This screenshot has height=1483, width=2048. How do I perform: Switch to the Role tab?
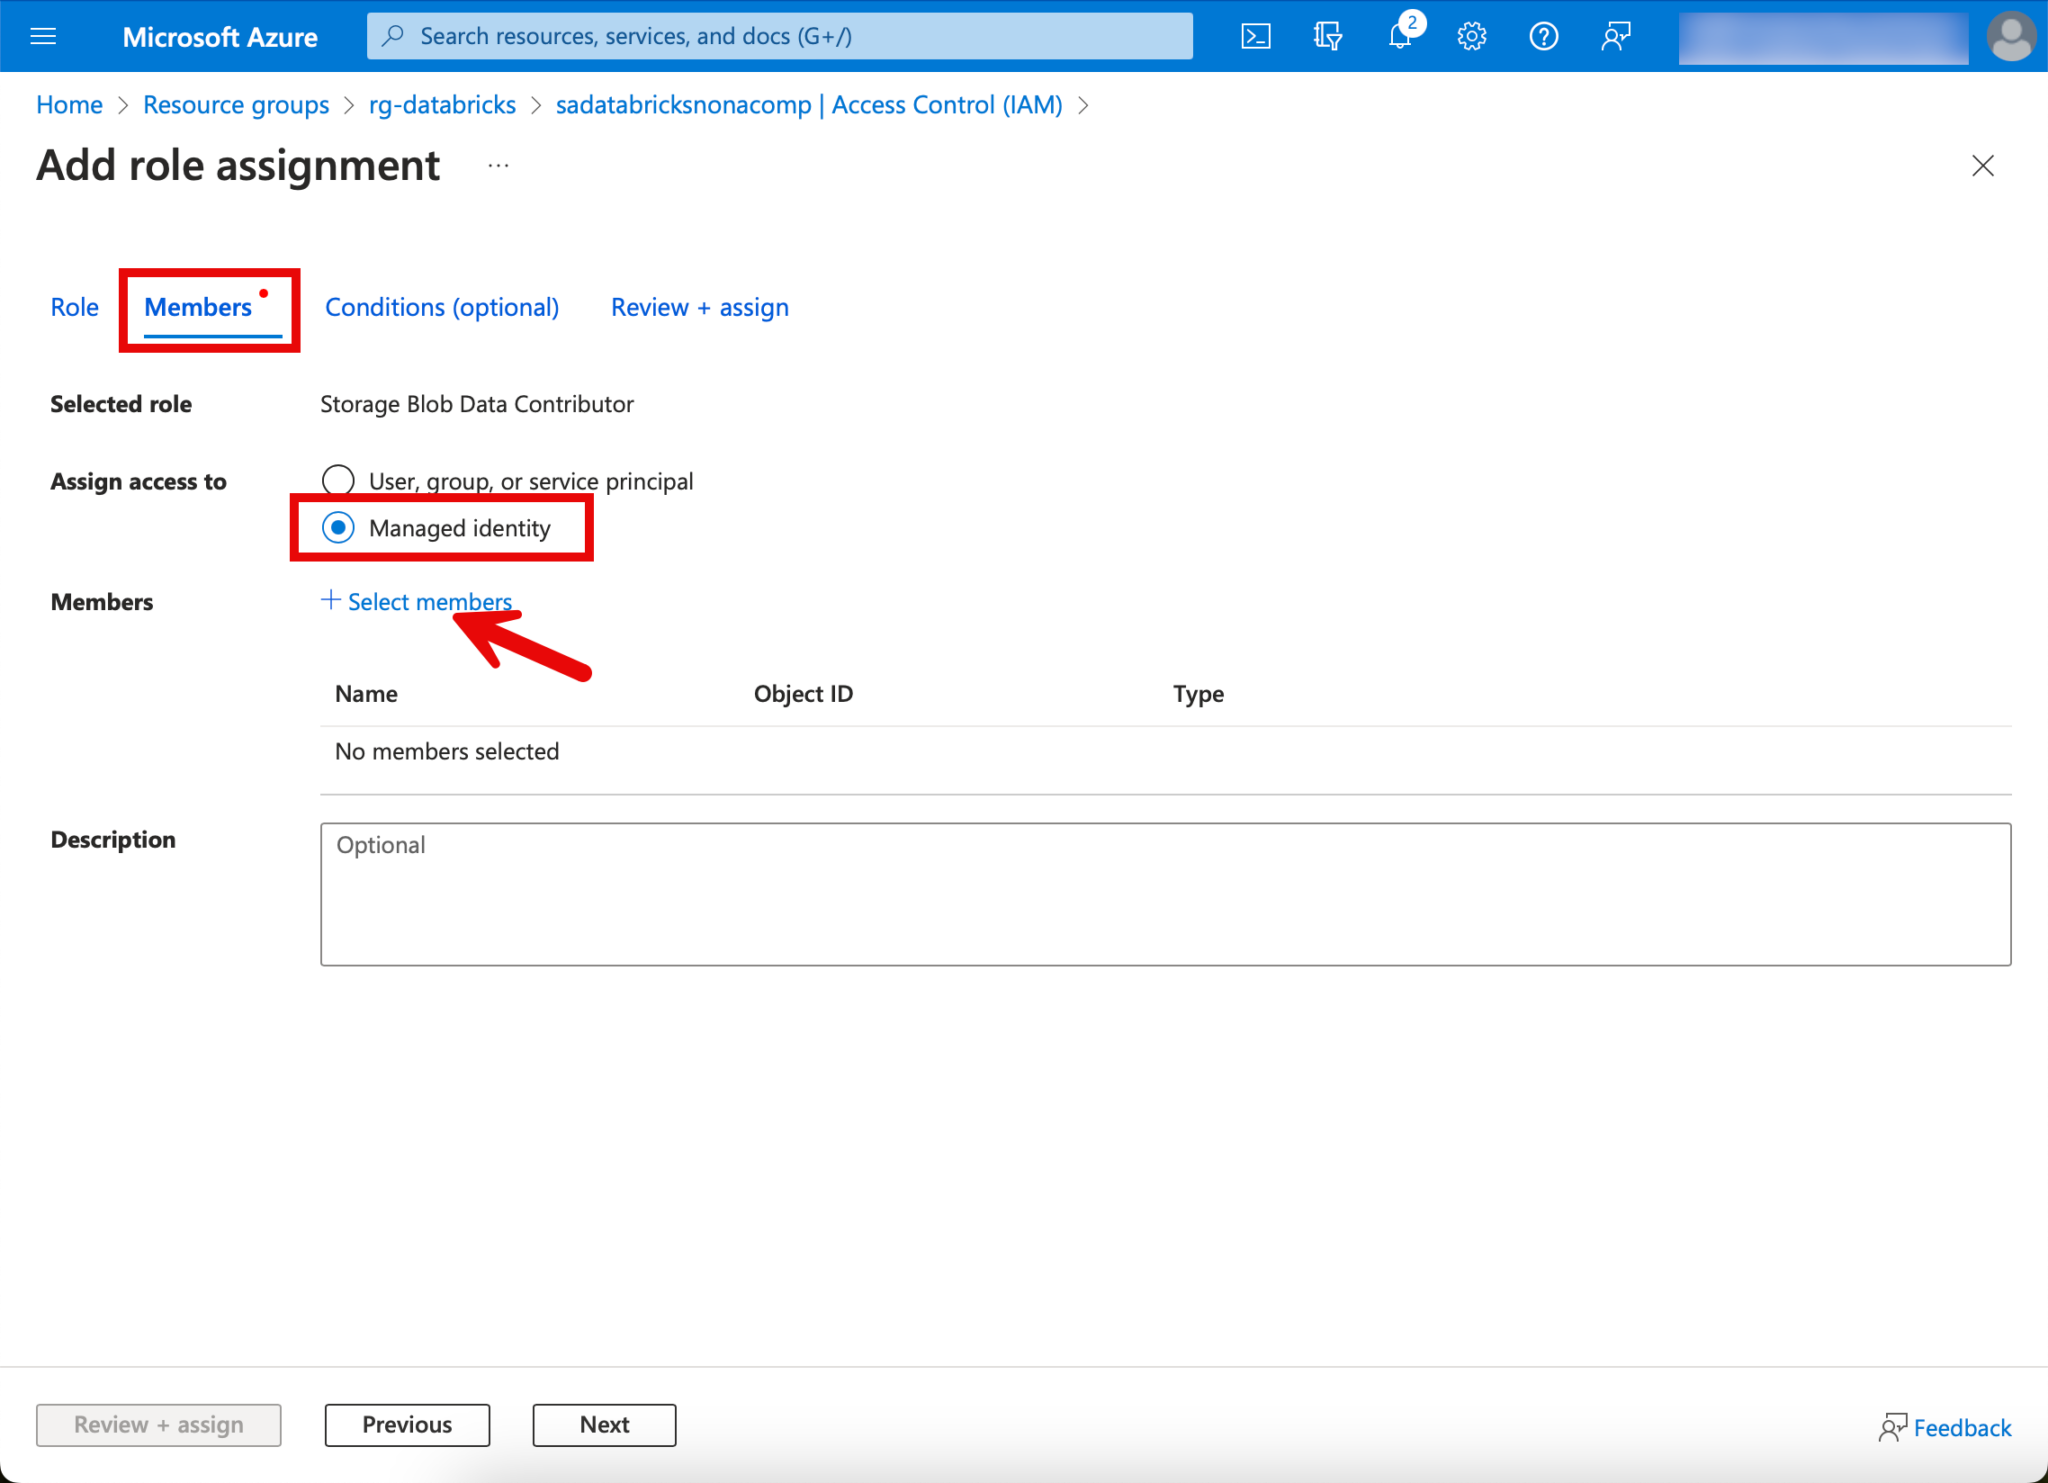pos(74,307)
